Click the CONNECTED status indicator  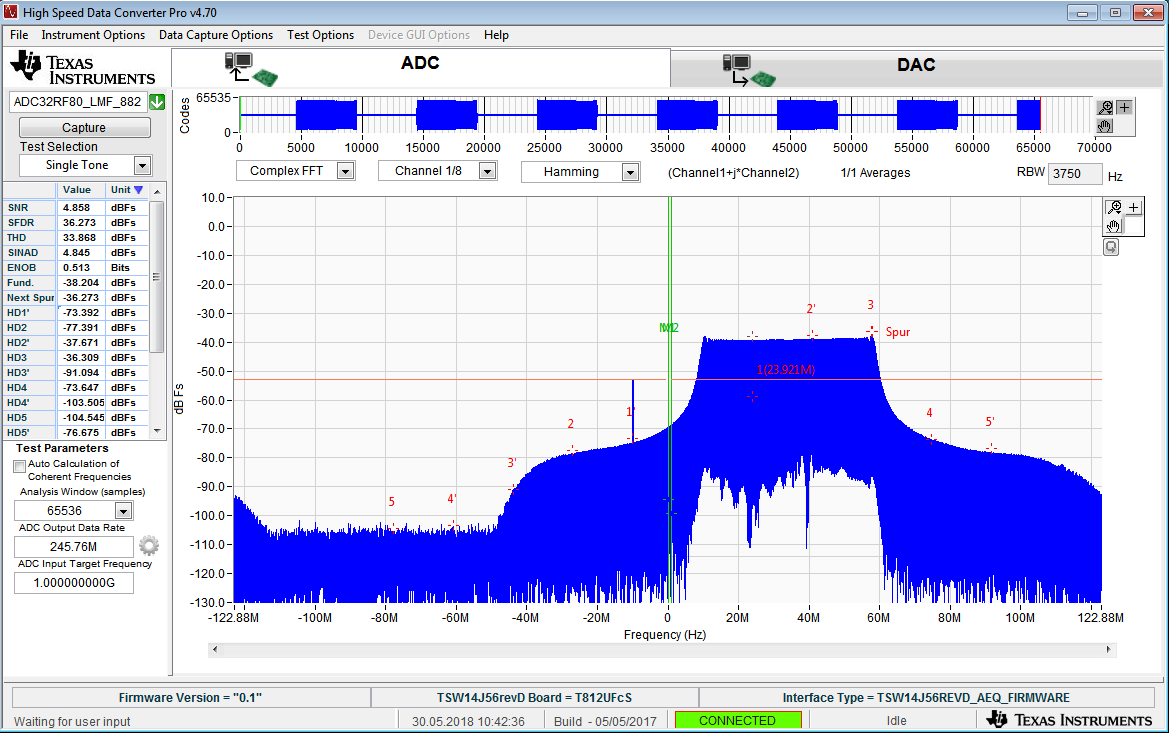[738, 720]
